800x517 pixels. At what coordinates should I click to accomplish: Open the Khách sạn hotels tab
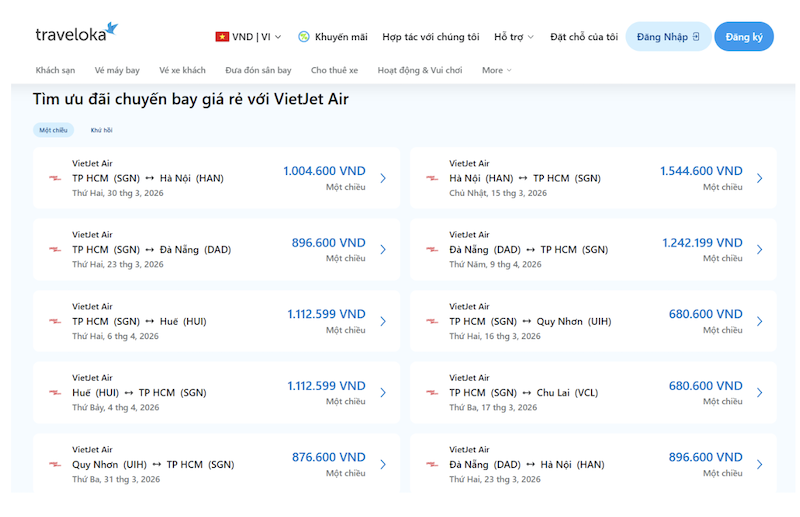pyautogui.click(x=55, y=70)
